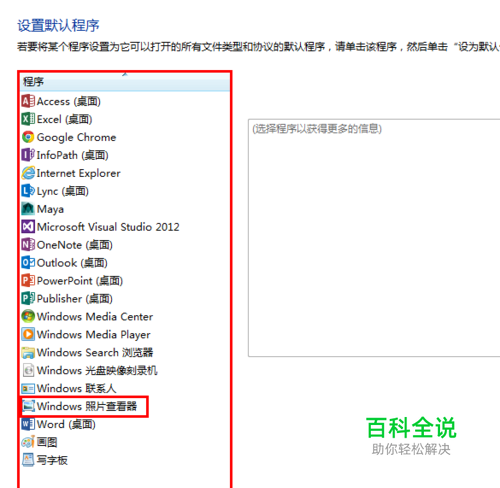Click the Windows 联系人 icon
Screen dimensions: 500x488
28,388
